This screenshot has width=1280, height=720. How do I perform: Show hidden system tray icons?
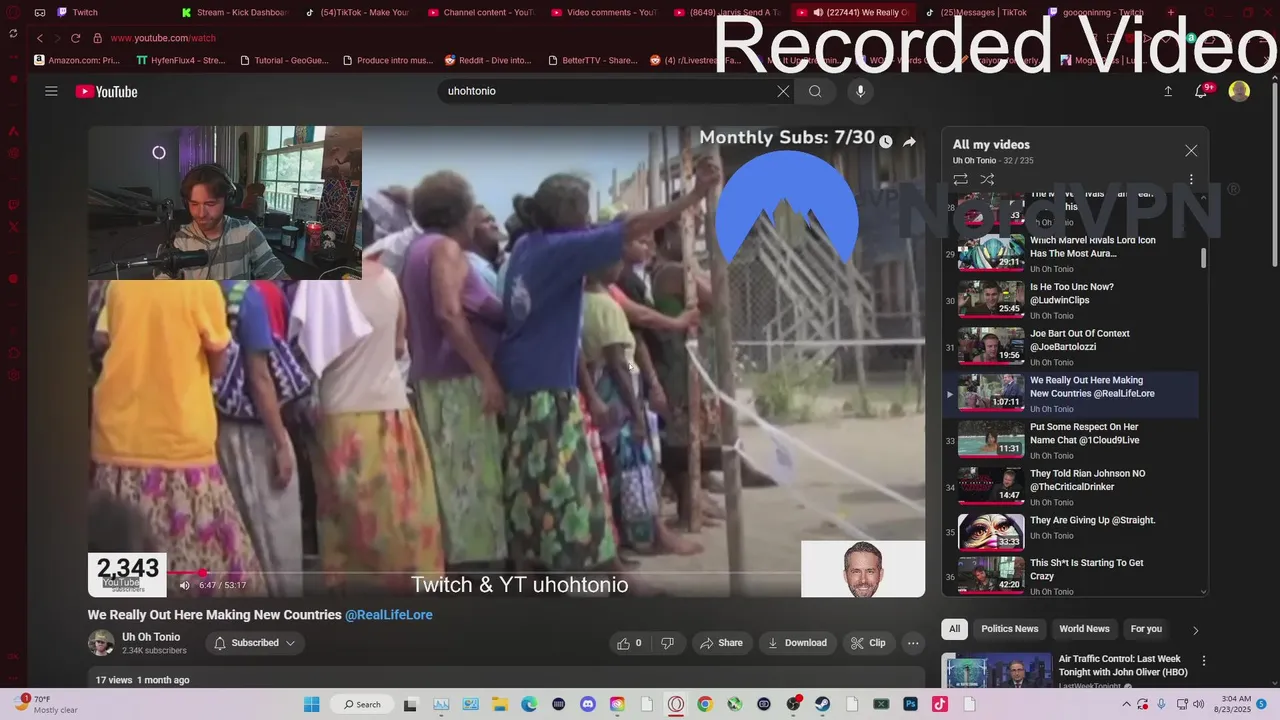pyautogui.click(x=1128, y=704)
